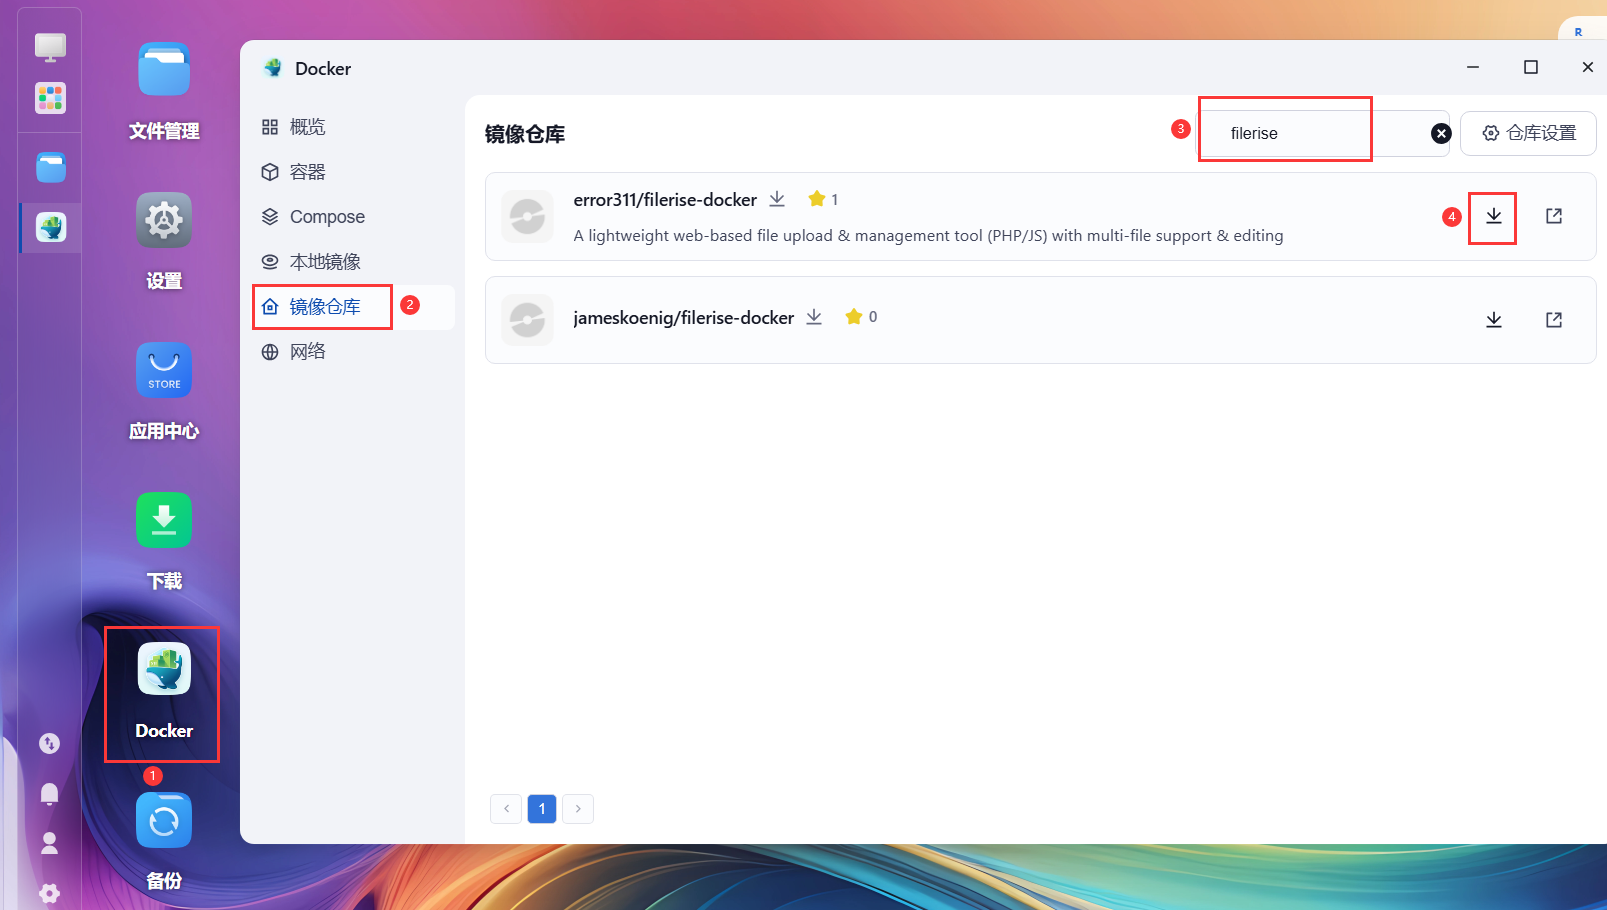Viewport: 1607px width, 910px height.
Task: Go to next results page arrow
Action: [x=578, y=808]
